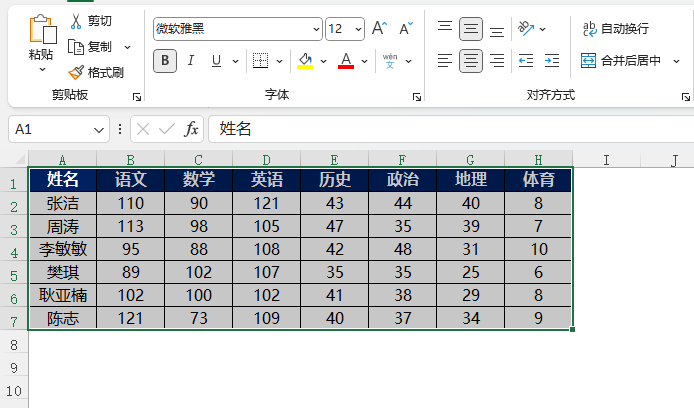Click the cancel entry X icon

[143, 129]
